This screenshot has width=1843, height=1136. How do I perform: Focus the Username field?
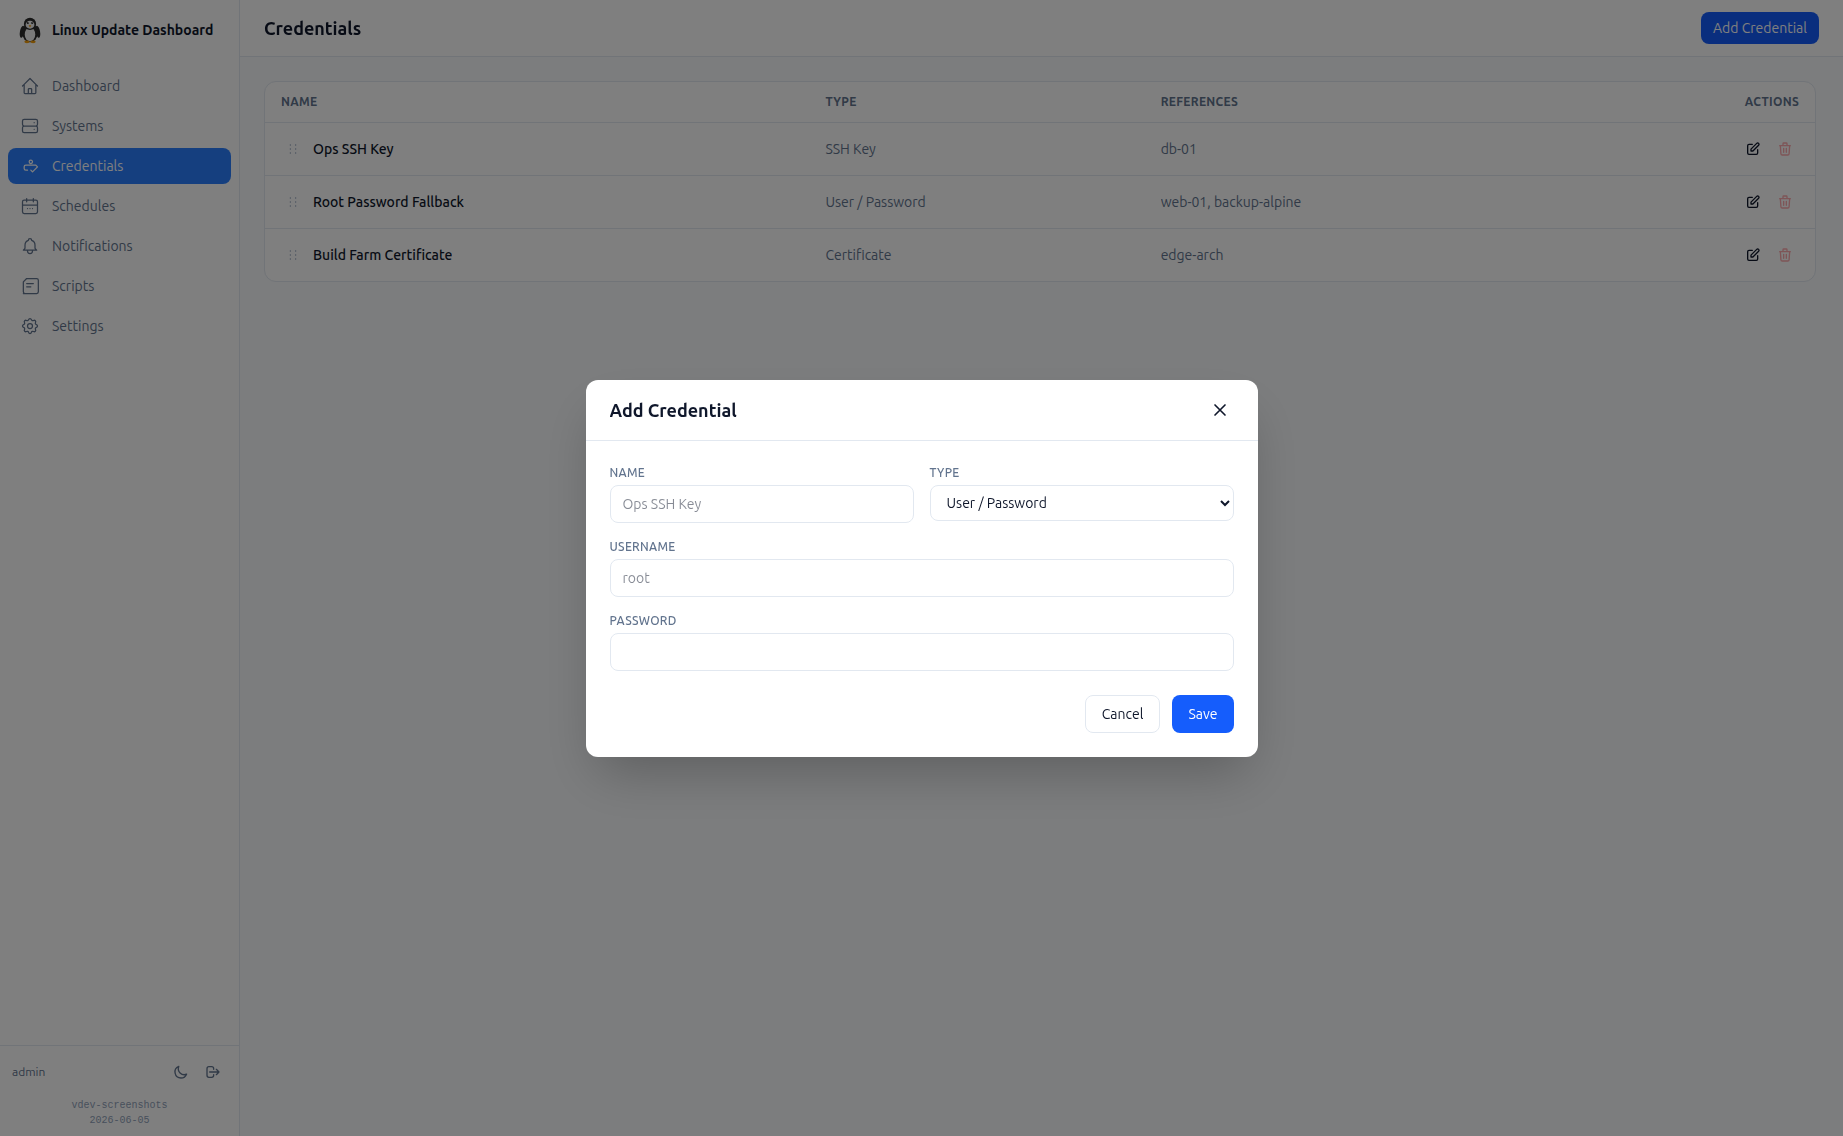coord(921,578)
